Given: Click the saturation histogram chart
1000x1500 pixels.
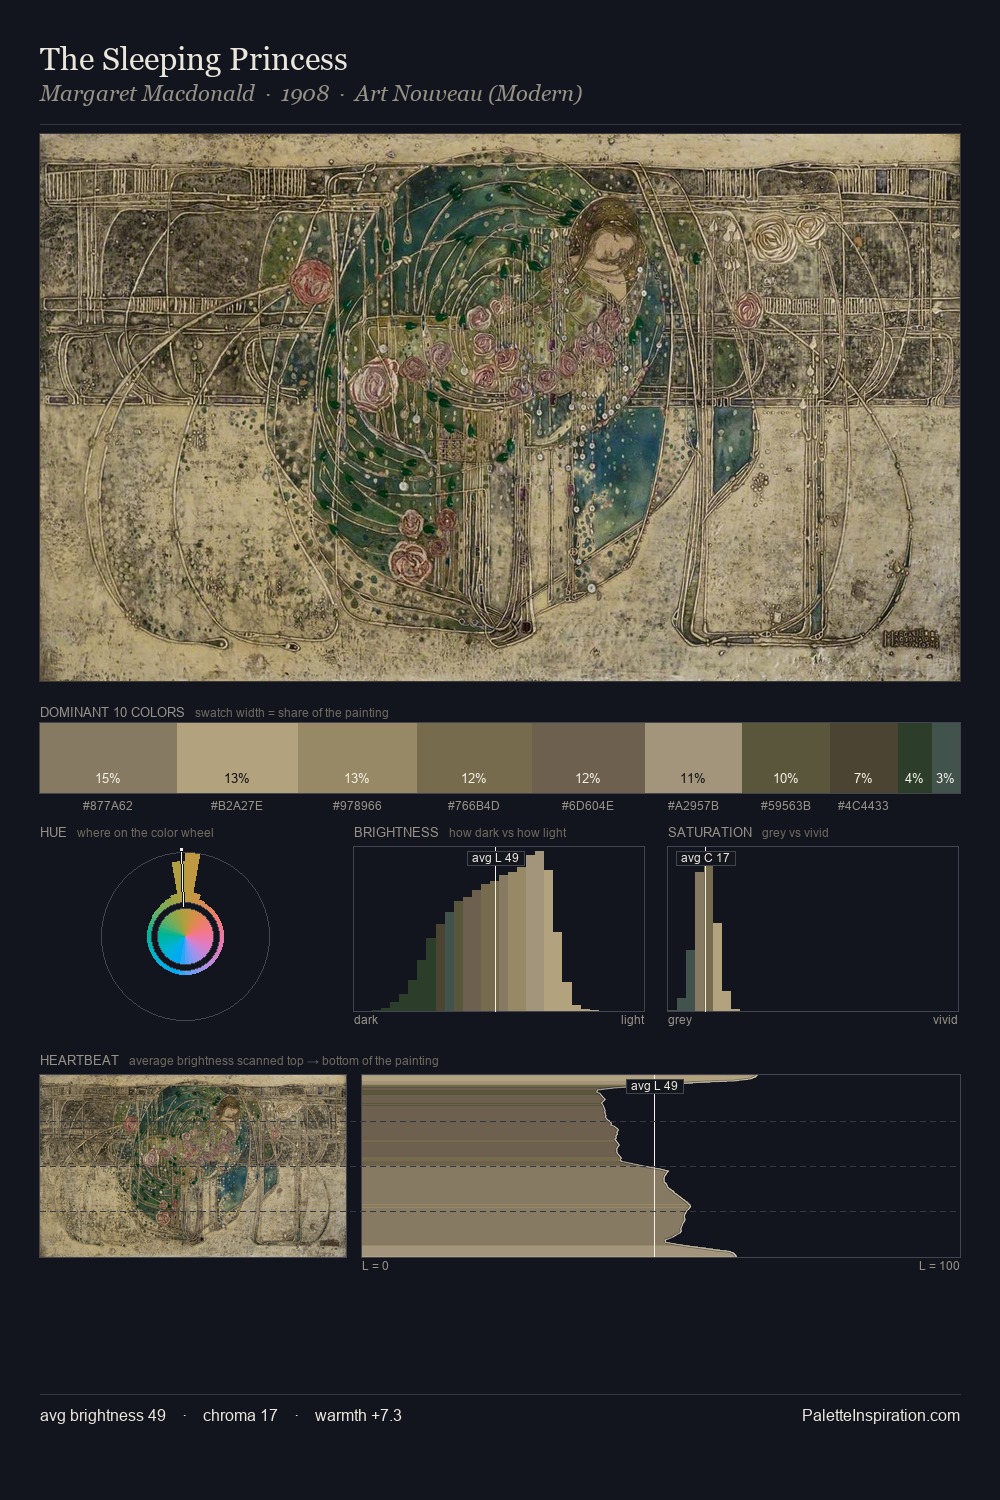Looking at the screenshot, I should [813, 929].
